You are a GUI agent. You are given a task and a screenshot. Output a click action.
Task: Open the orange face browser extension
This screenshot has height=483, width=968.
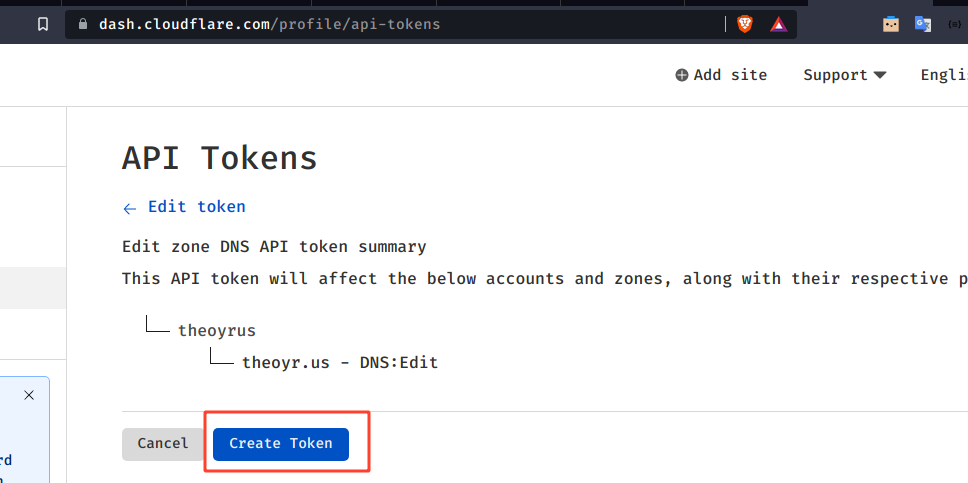click(891, 24)
